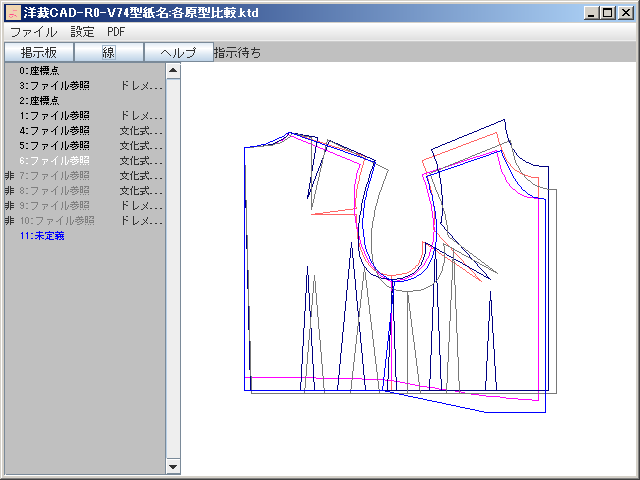Select hidden row 9:ファイル参照

85,206
